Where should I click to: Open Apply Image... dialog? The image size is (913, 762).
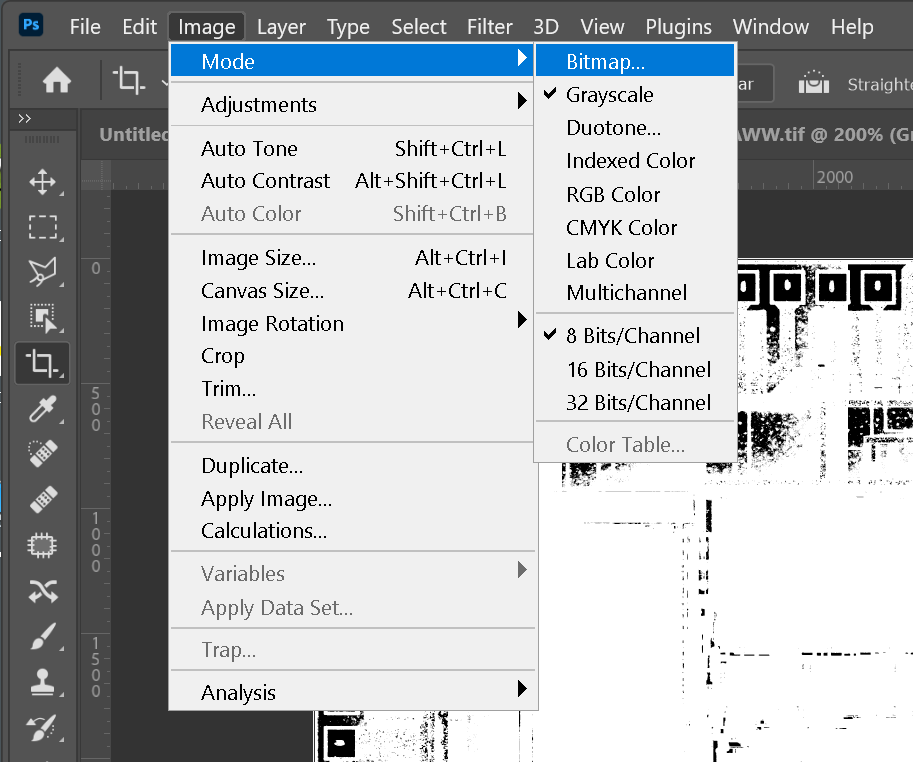(x=352, y=499)
